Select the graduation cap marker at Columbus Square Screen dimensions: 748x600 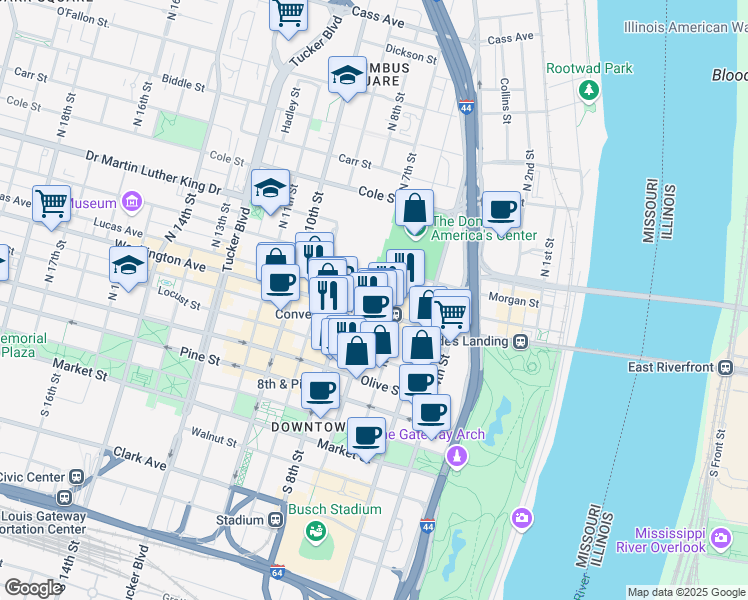click(x=347, y=78)
